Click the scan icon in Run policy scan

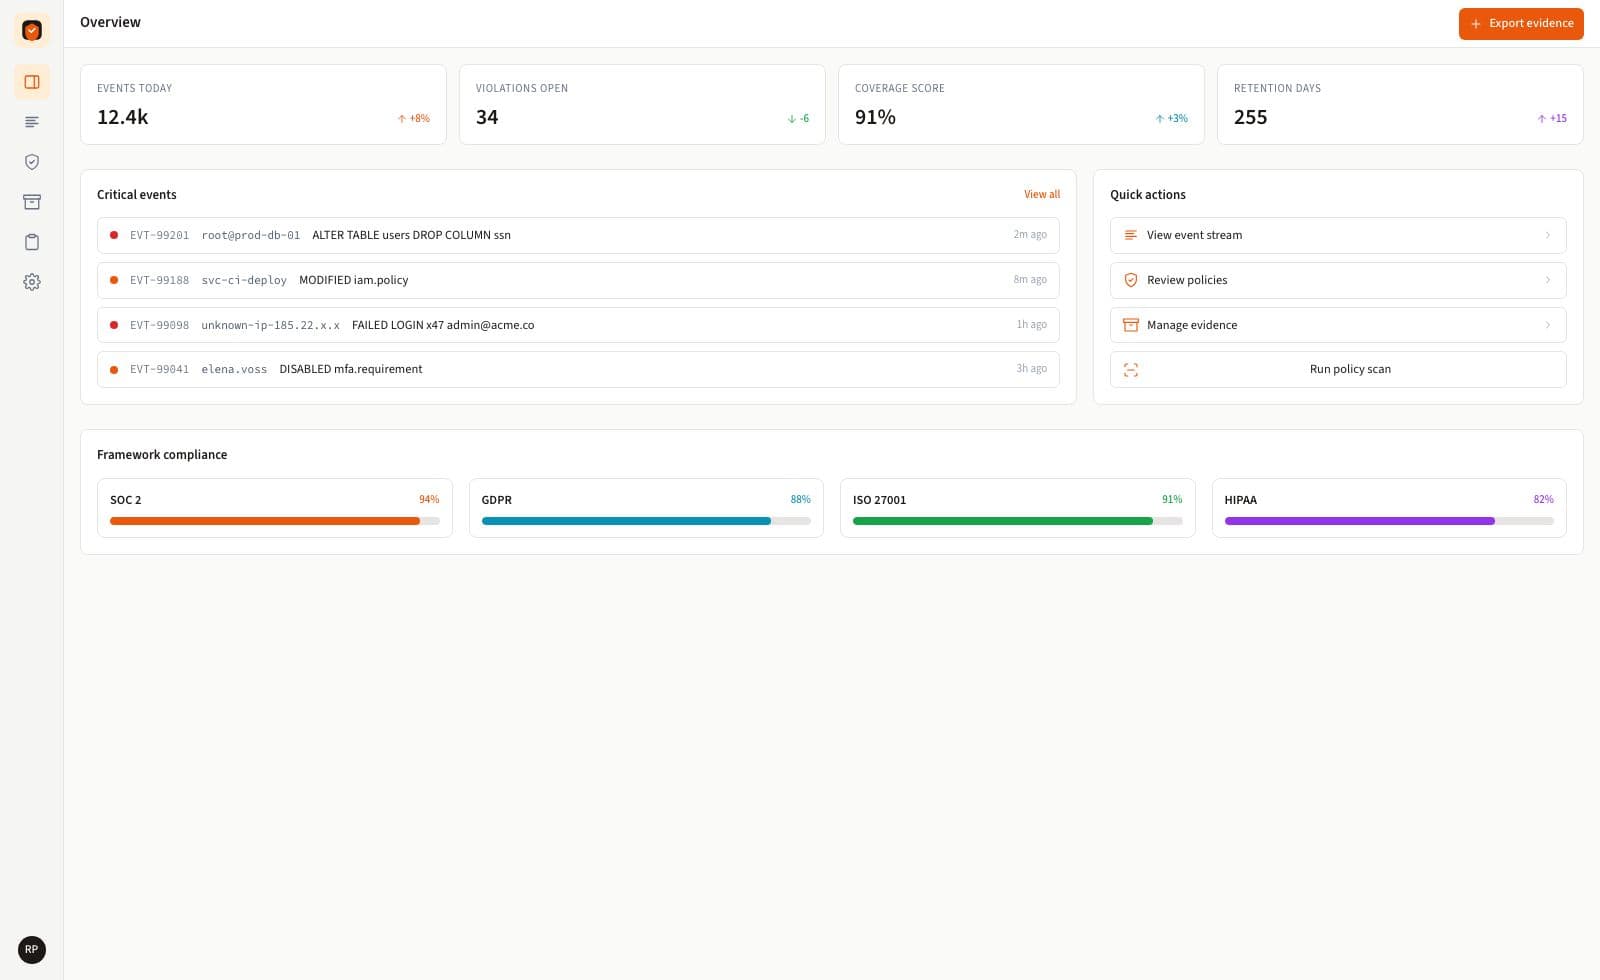(1131, 370)
